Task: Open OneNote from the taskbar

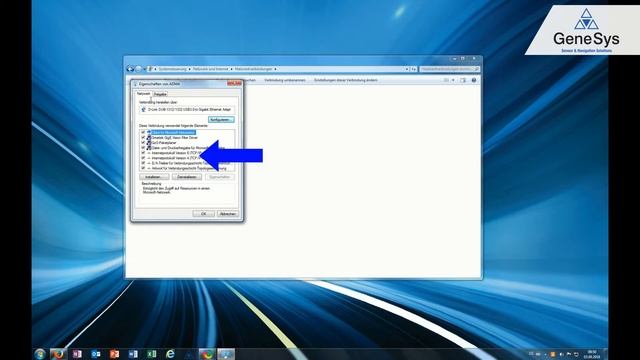Action: (x=77, y=354)
